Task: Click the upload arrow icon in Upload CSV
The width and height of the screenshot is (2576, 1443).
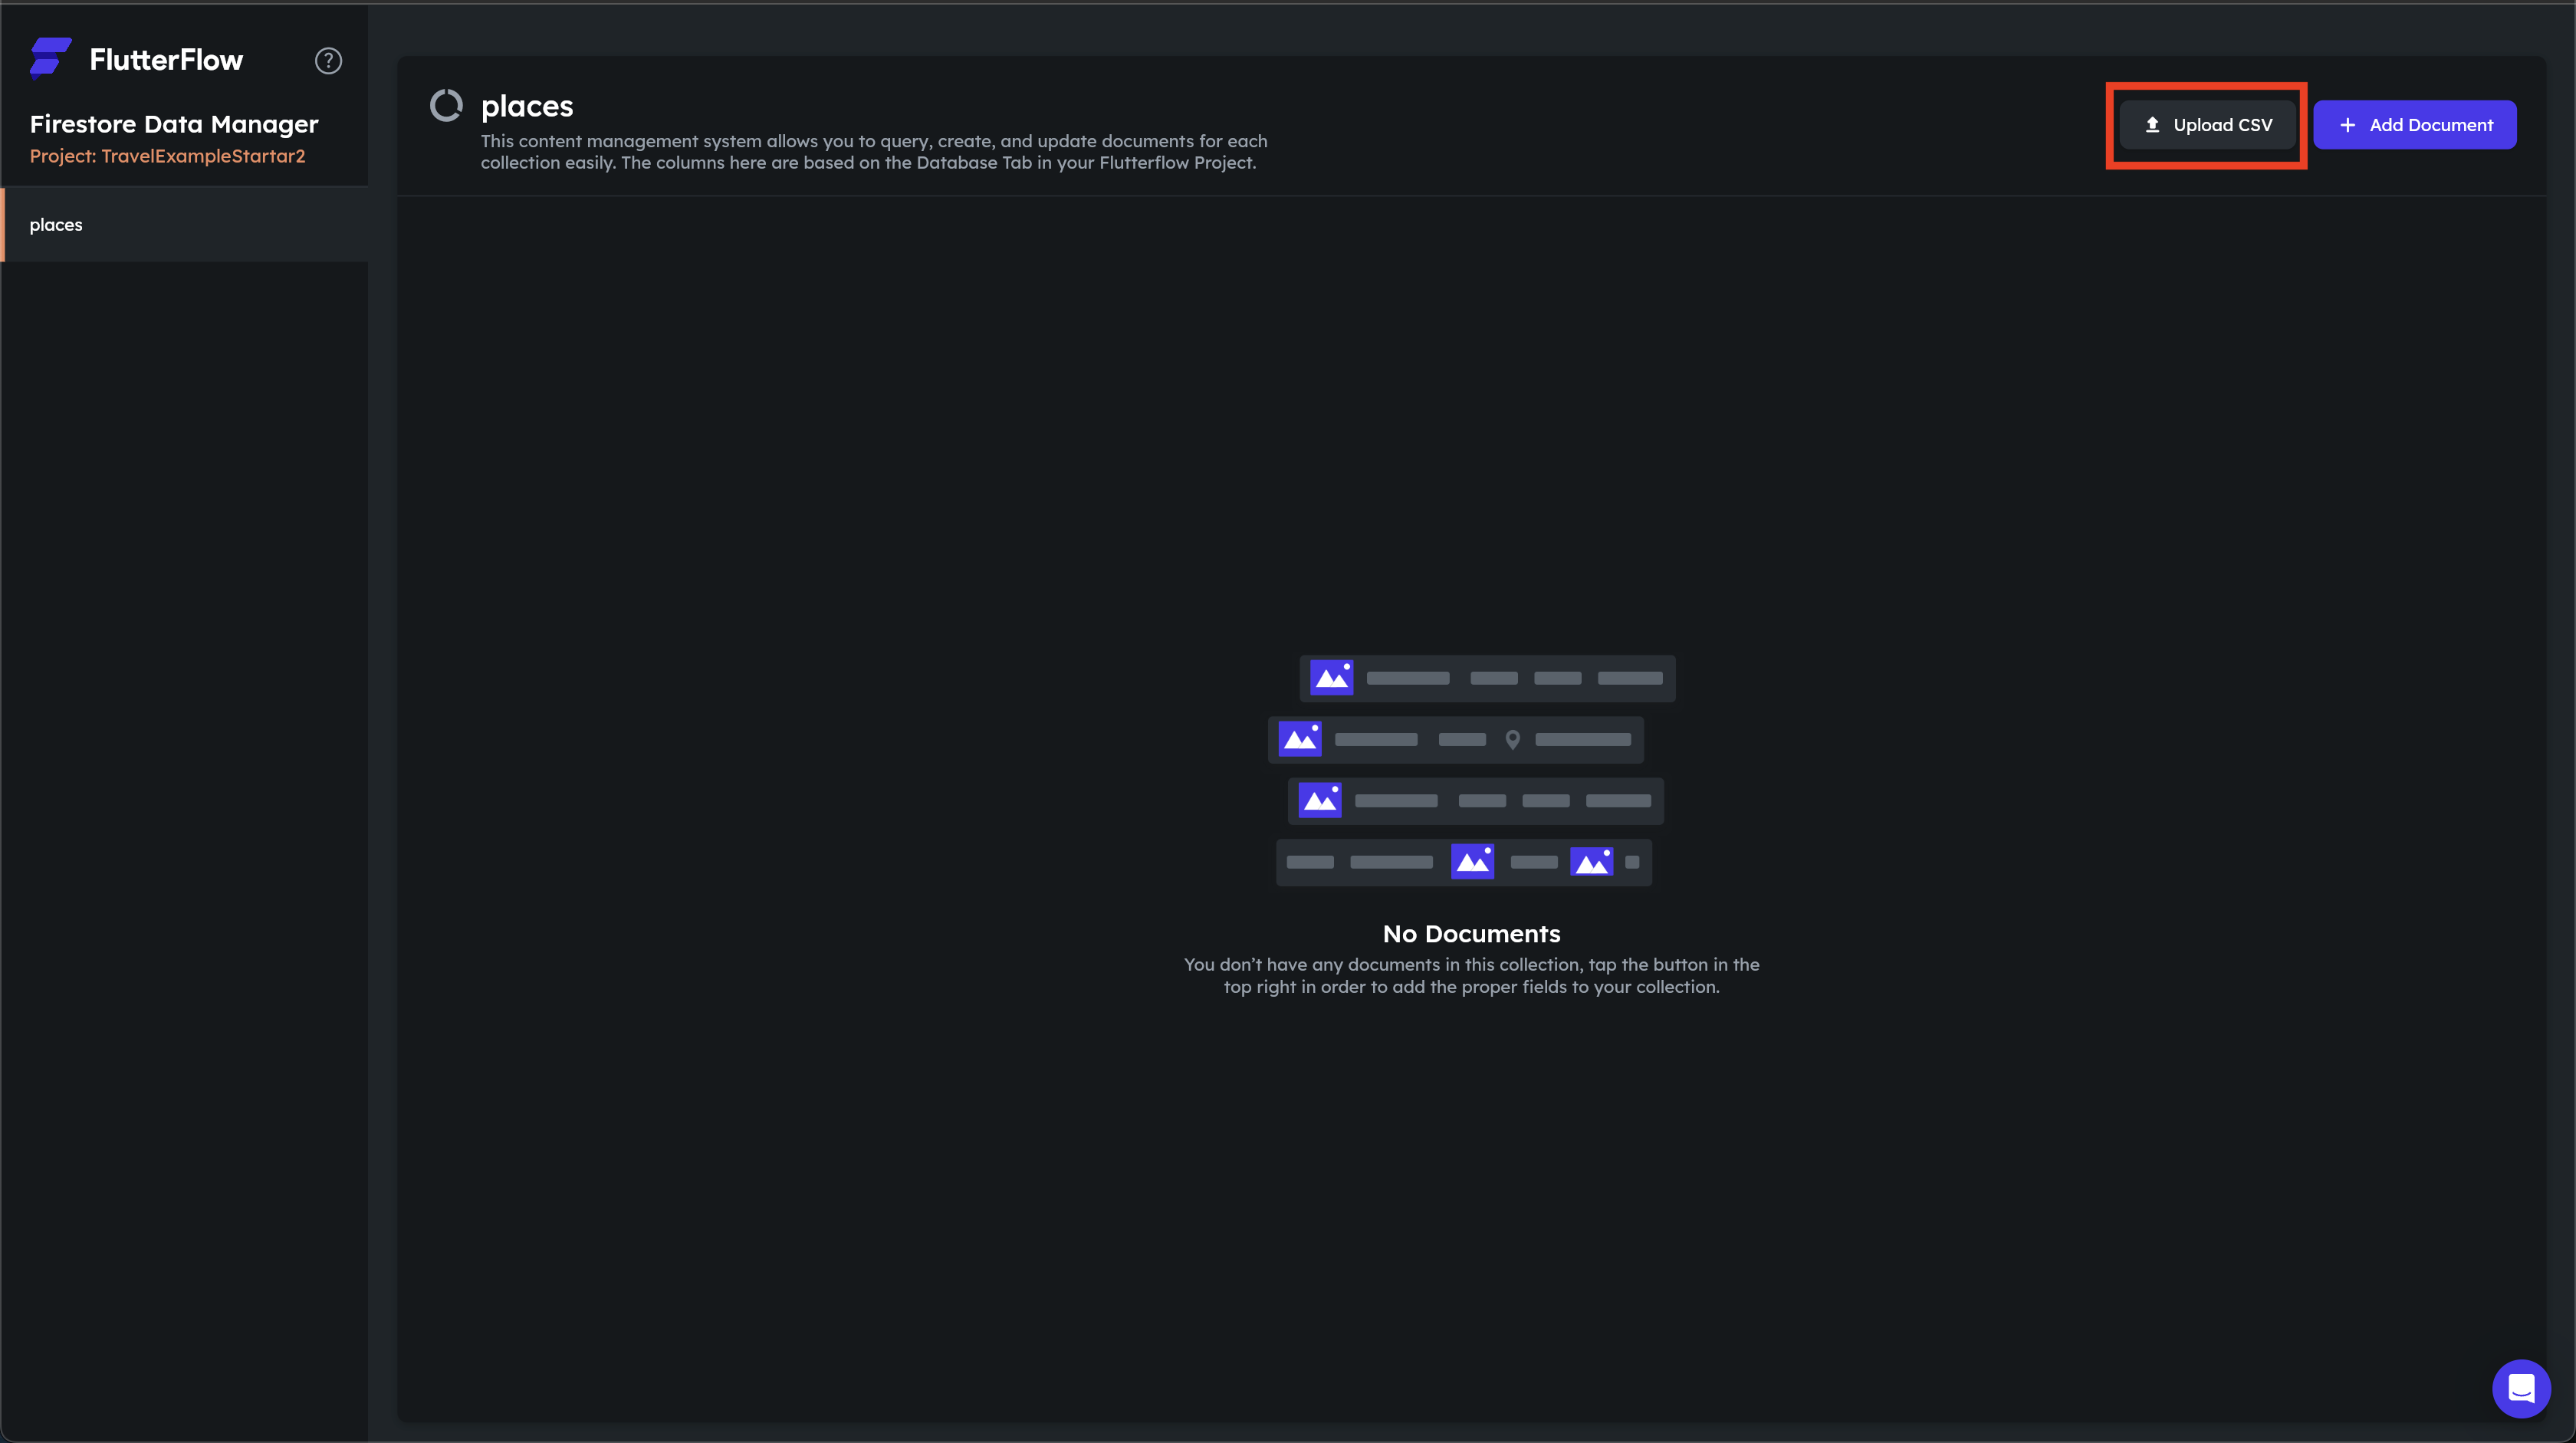Action: pyautogui.click(x=2152, y=125)
